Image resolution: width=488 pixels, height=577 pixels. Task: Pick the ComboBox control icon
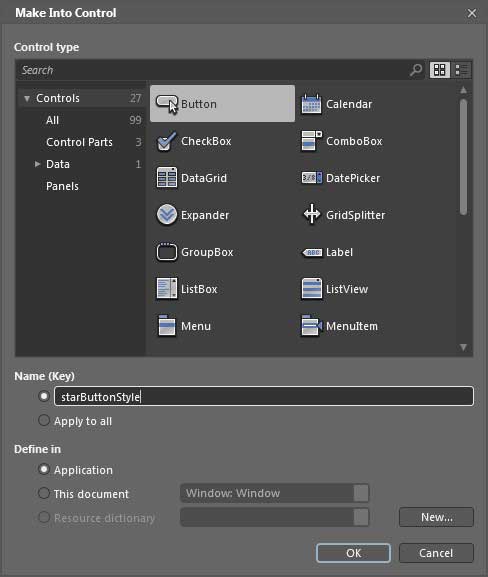(311, 141)
